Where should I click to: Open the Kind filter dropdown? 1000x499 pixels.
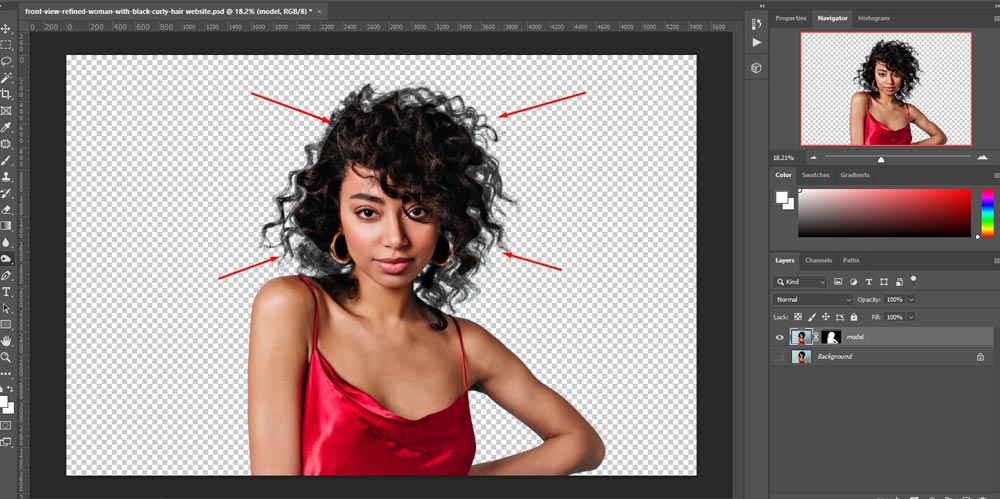click(800, 281)
